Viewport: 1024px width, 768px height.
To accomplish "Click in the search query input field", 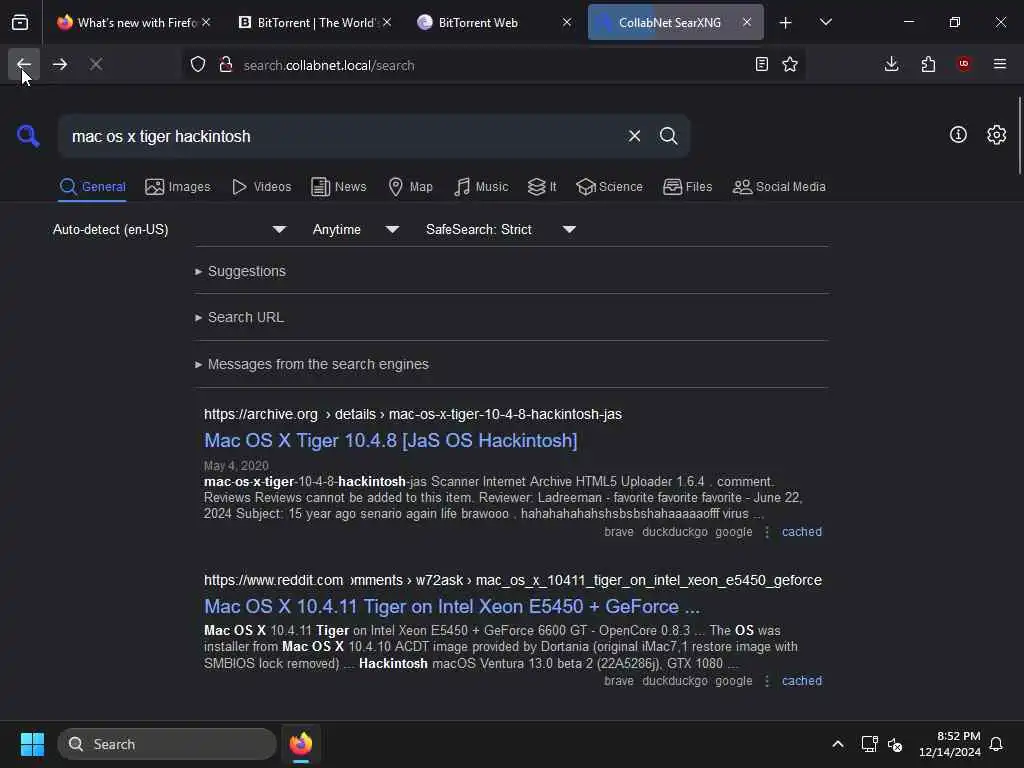I will (x=340, y=136).
